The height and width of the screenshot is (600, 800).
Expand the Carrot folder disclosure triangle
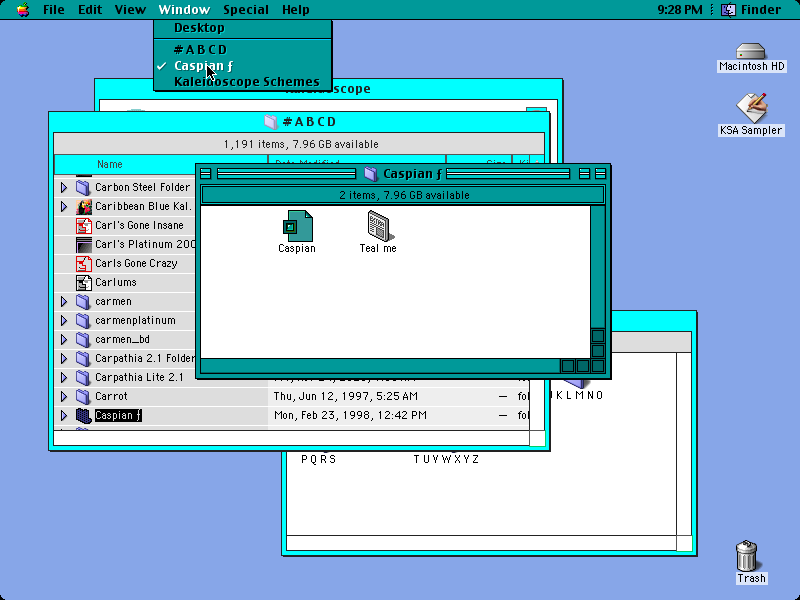[x=64, y=396]
